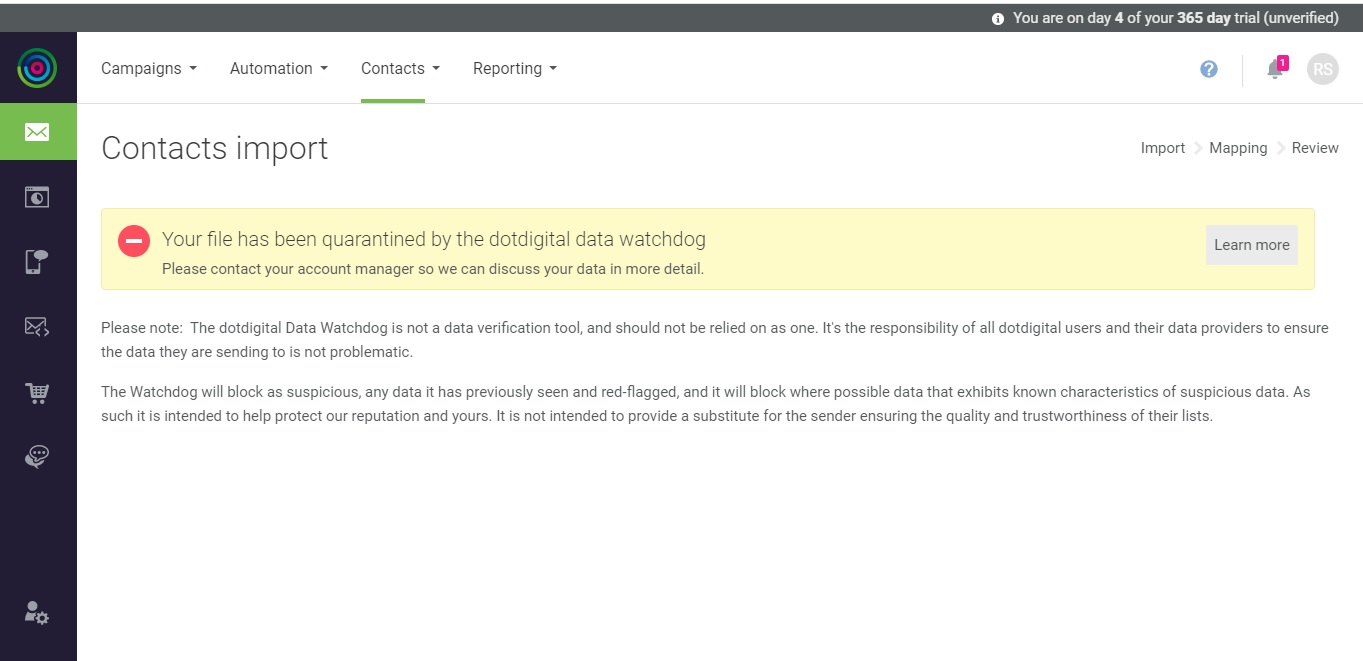The image size is (1363, 661).
Task: Click the contact your account manager text
Action: 433,269
